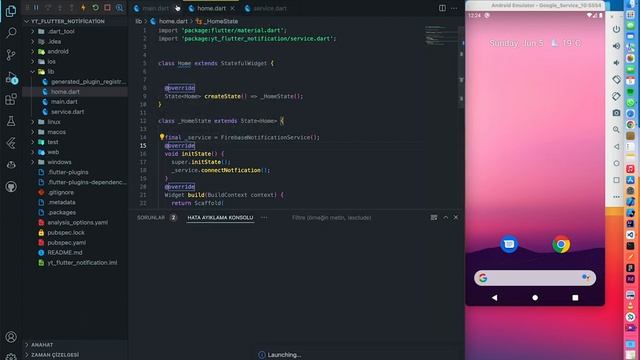640x360 pixels.
Task: Tap the Android back navigation button
Action: [x=495, y=298]
